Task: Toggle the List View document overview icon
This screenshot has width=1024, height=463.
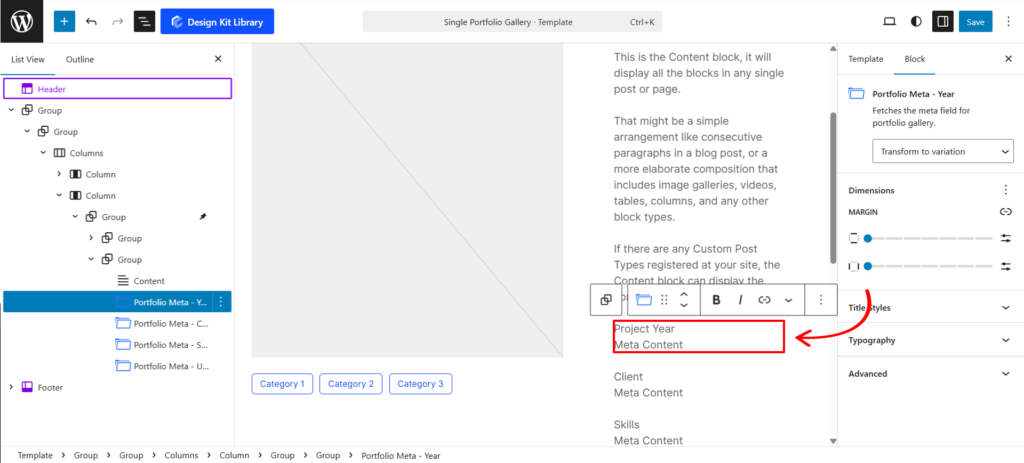Action: click(144, 21)
